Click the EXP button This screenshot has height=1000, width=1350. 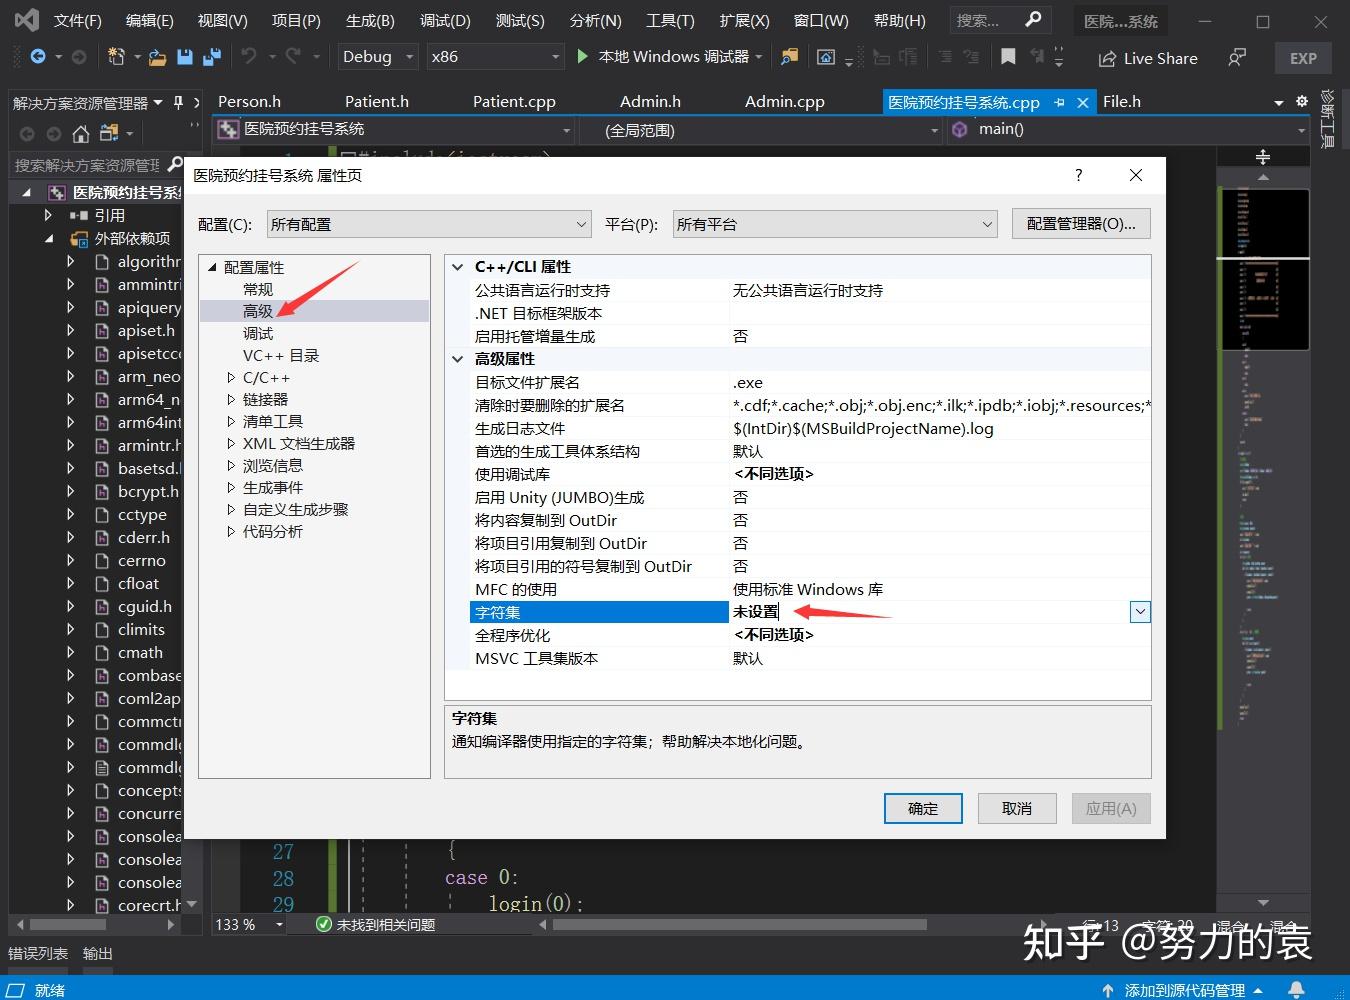[x=1303, y=58]
